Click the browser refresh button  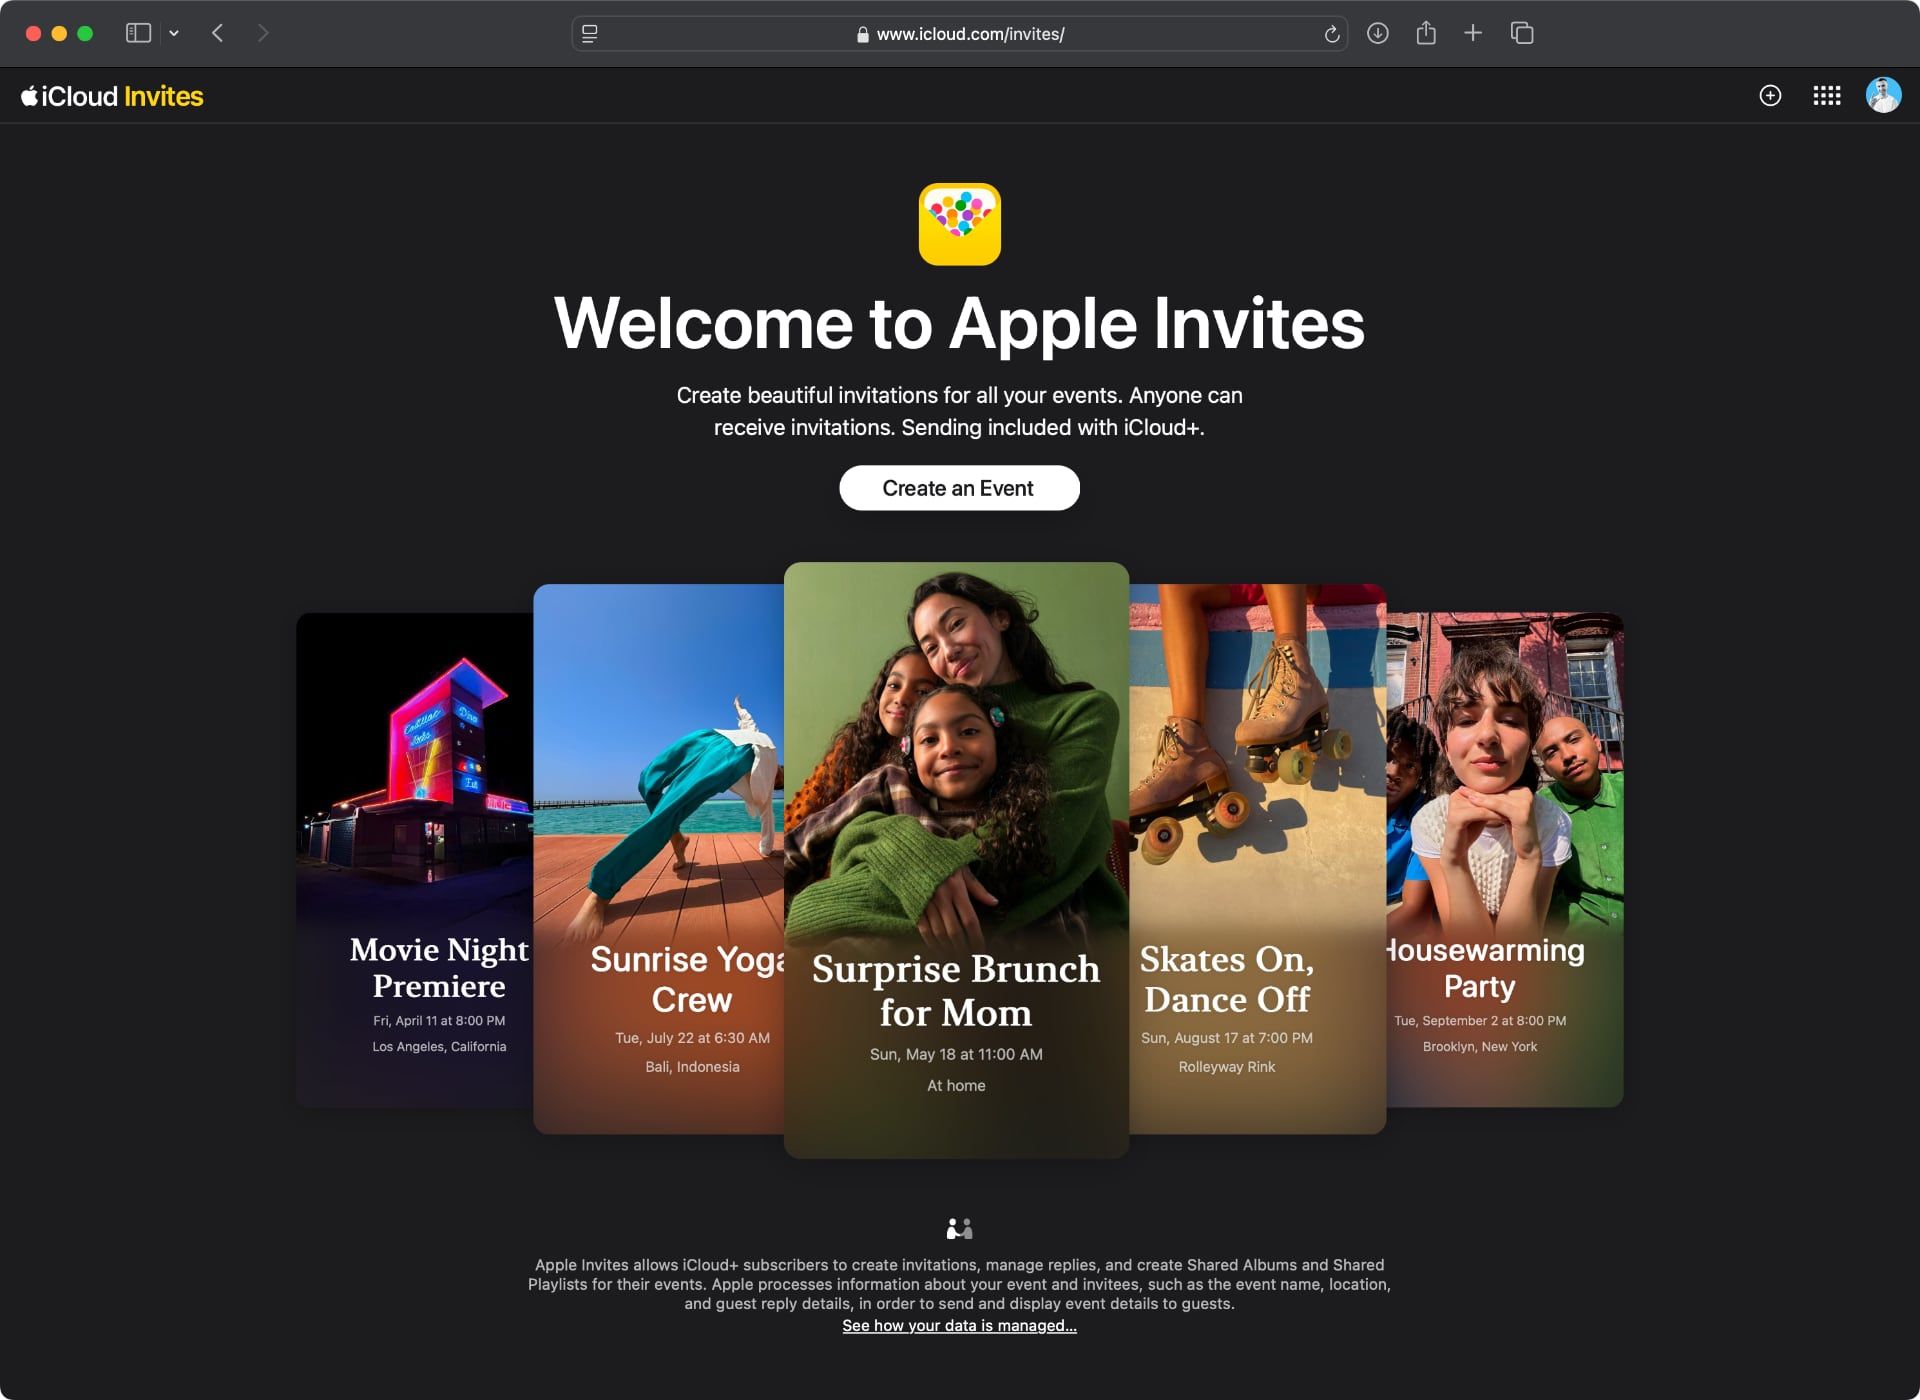point(1333,34)
